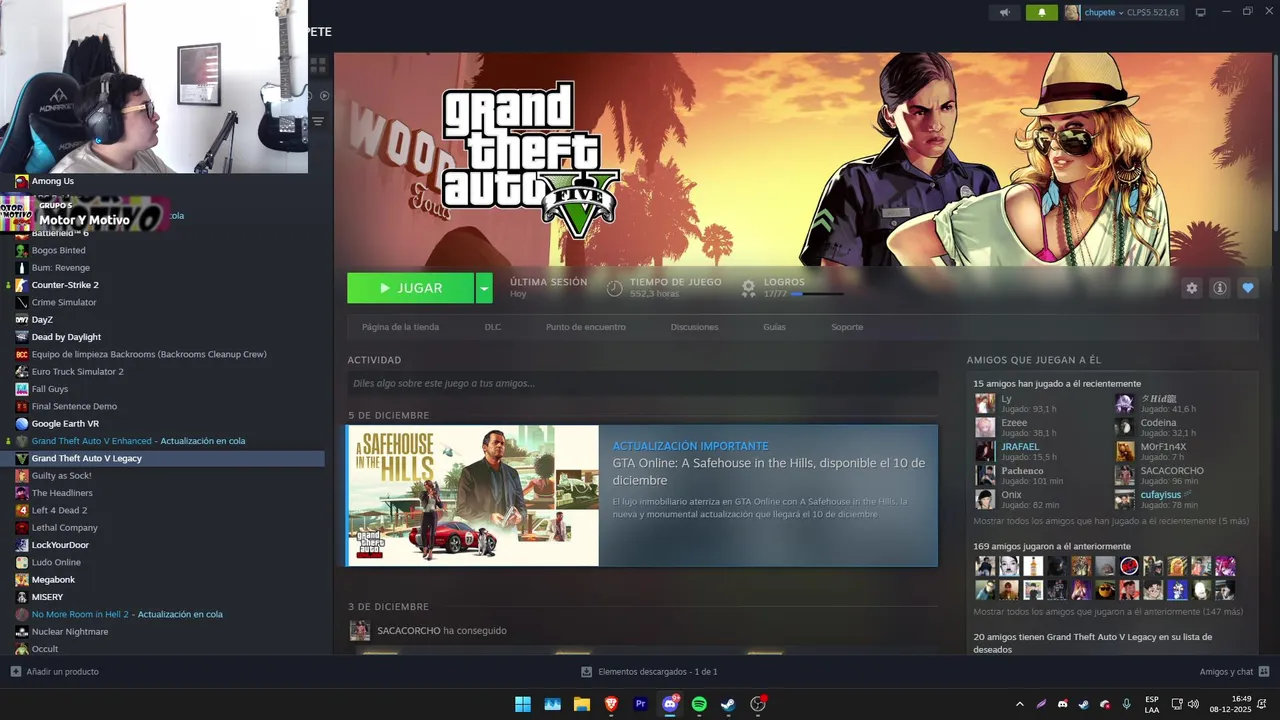Open the Soporte tab
The width and height of the screenshot is (1280, 720).
[847, 327]
